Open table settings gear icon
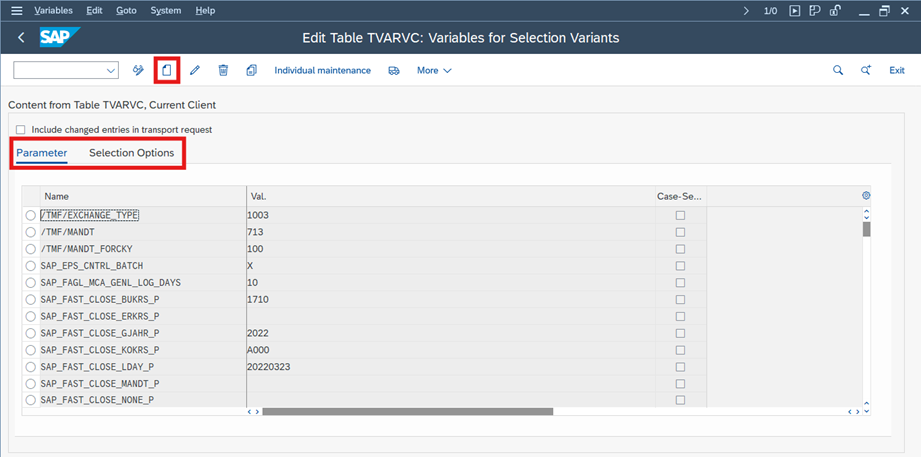 click(x=866, y=196)
